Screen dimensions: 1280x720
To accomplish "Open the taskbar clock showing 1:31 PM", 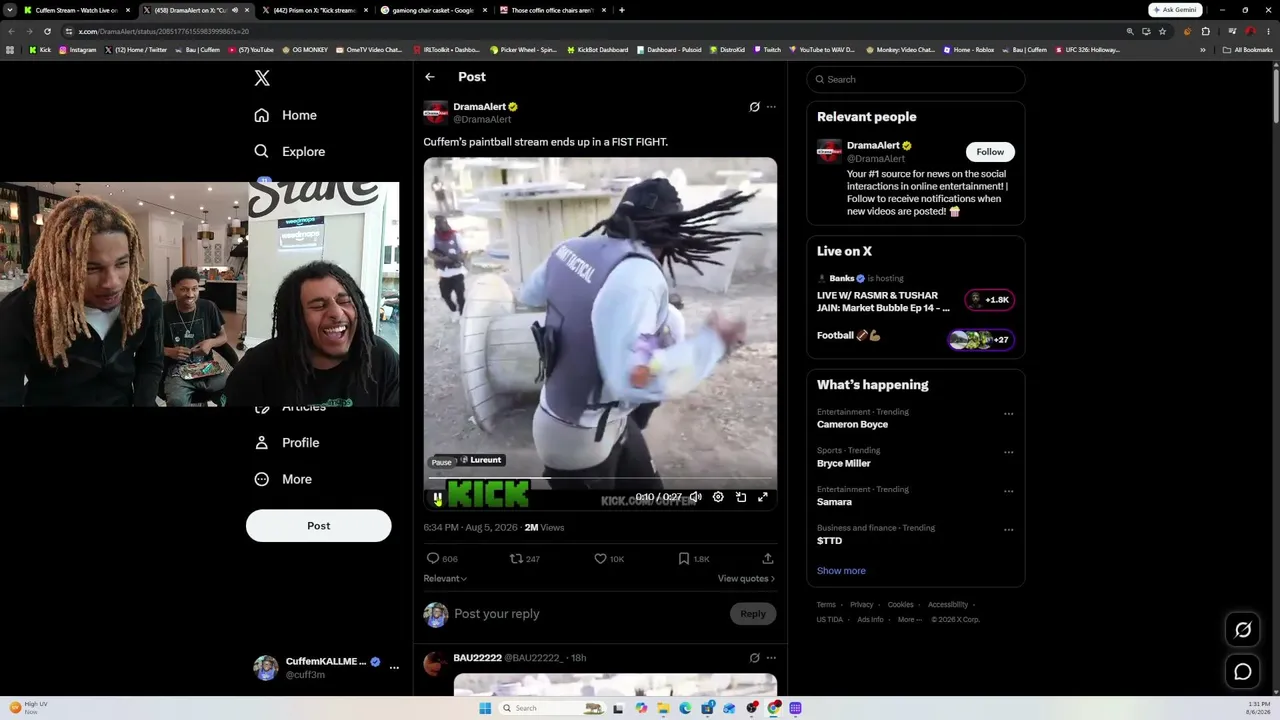I will pyautogui.click(x=1259, y=707).
